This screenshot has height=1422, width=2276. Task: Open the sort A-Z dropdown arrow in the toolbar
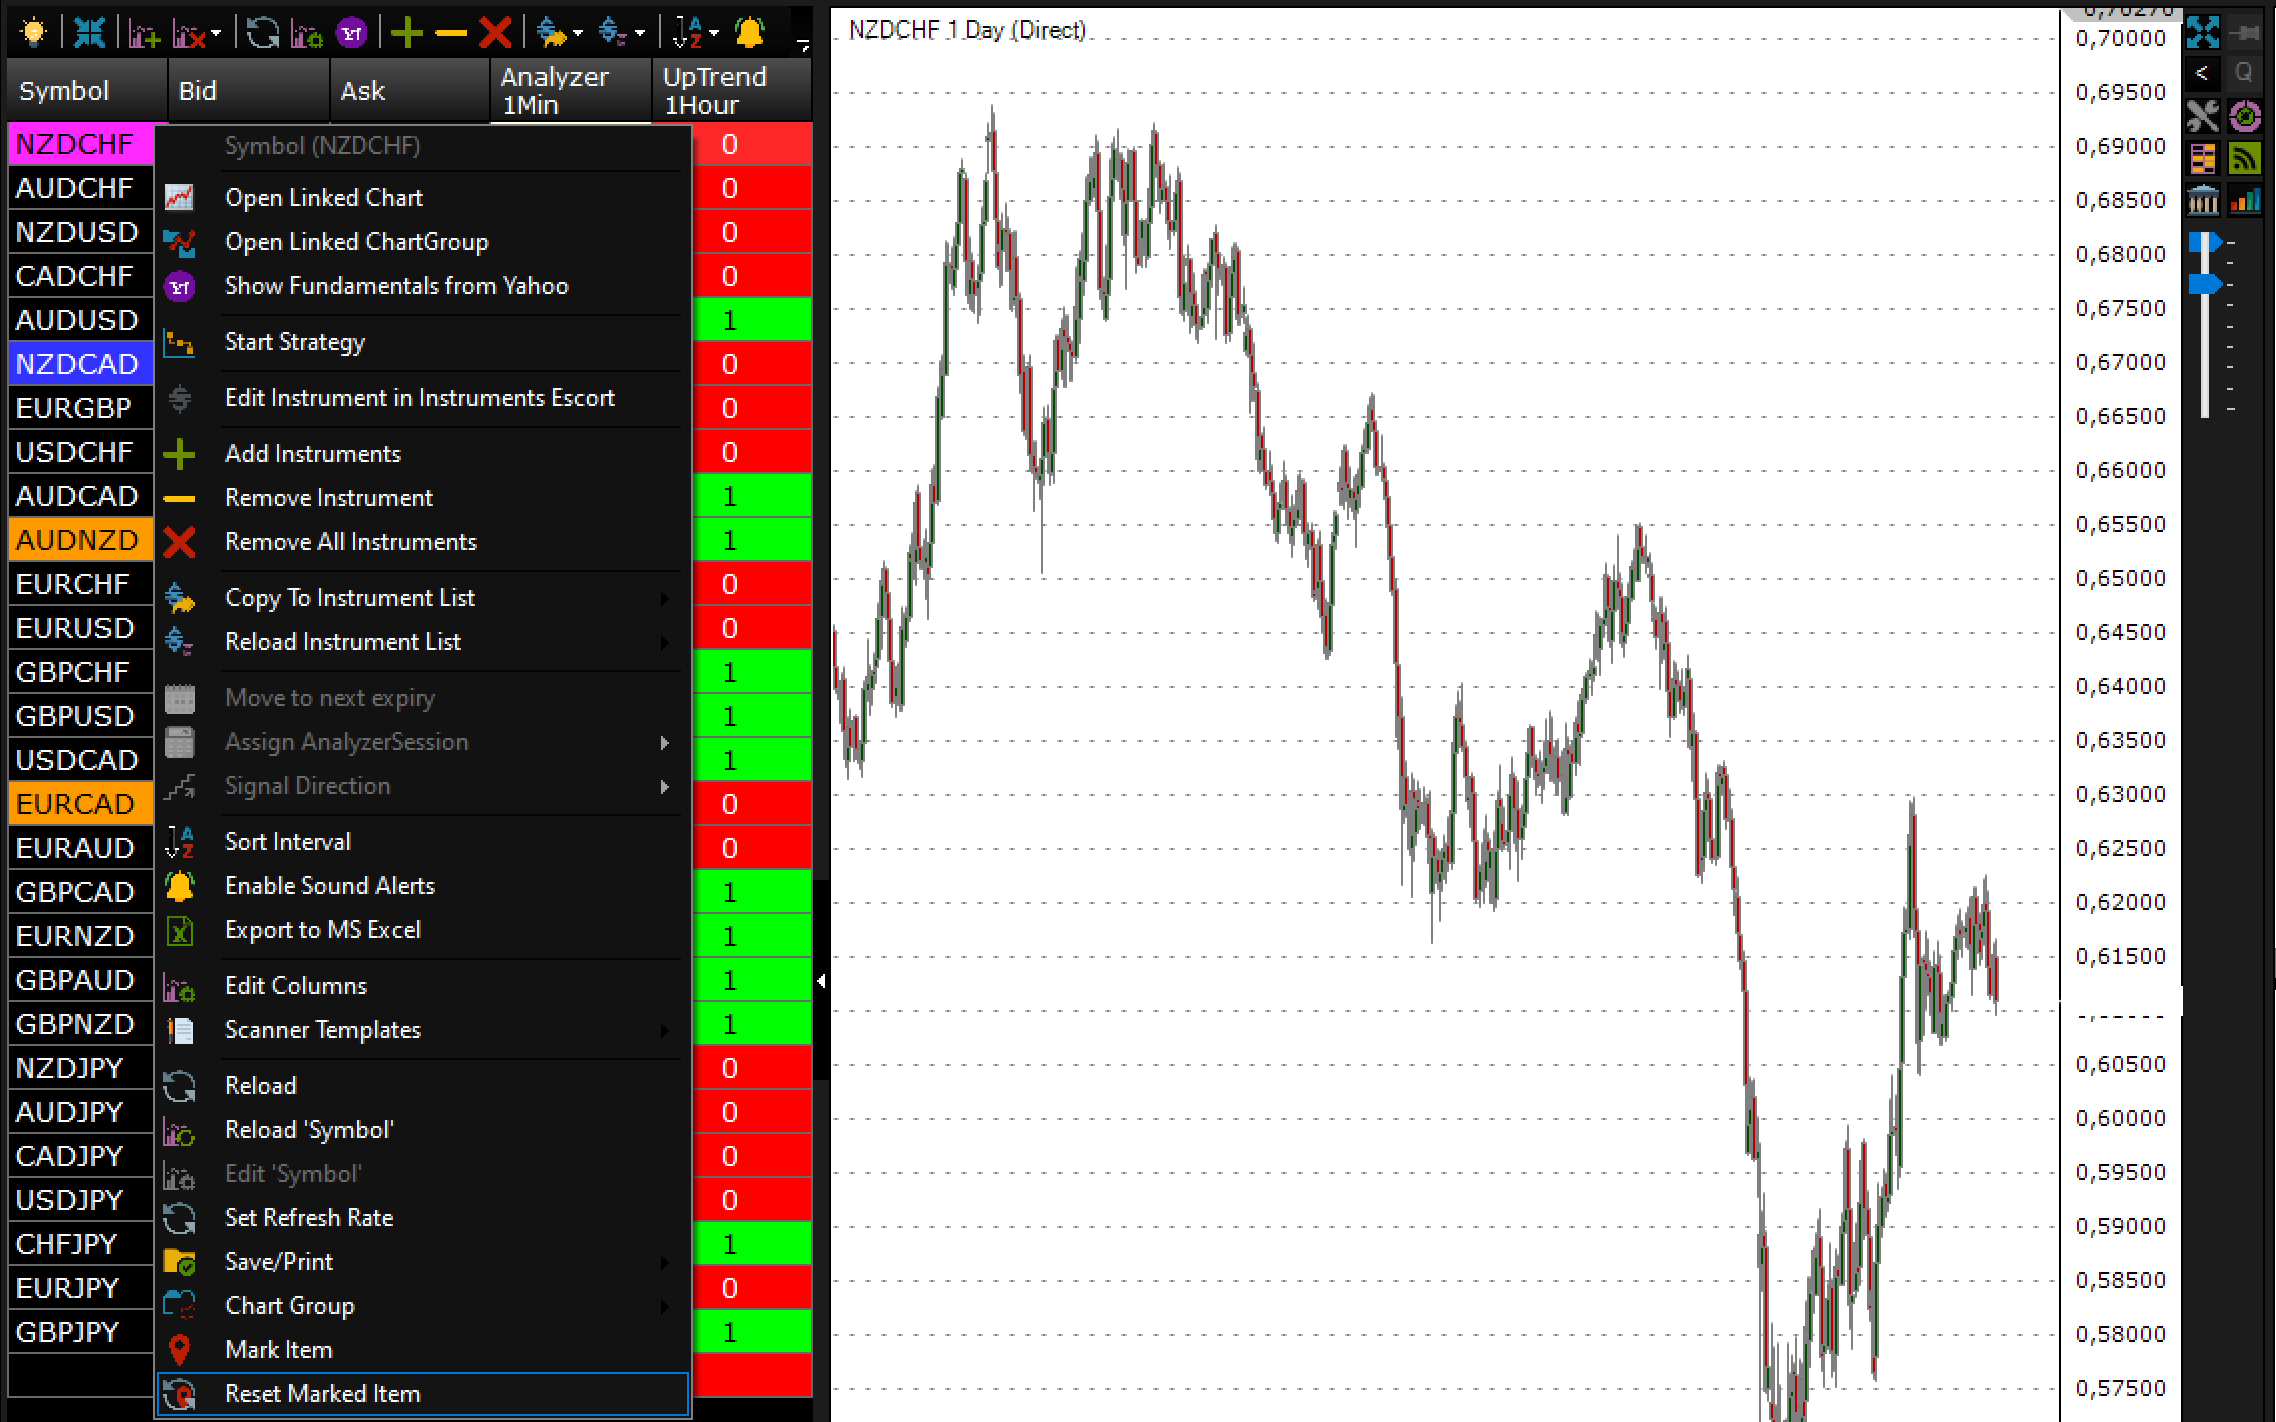coord(714,34)
